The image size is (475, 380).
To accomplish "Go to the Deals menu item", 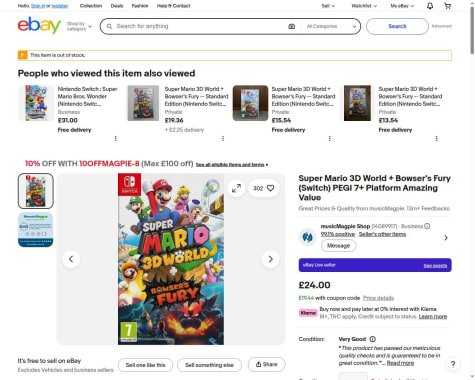I will pyautogui.click(x=117, y=6).
